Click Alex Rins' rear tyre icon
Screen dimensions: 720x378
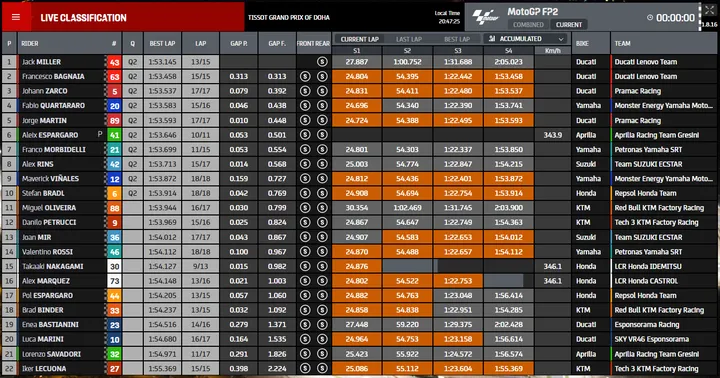point(322,164)
